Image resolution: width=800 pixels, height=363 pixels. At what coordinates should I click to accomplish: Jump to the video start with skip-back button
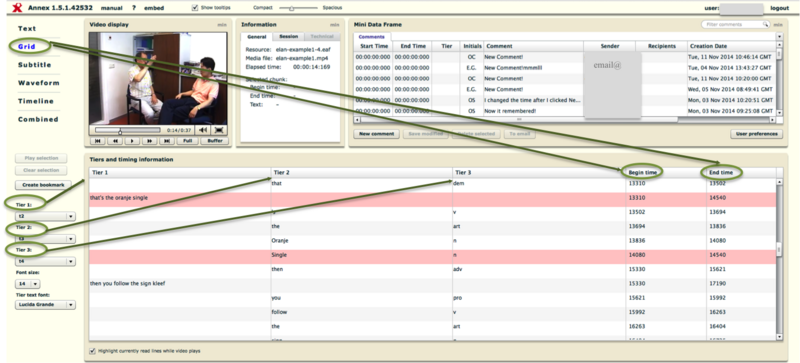point(97,141)
